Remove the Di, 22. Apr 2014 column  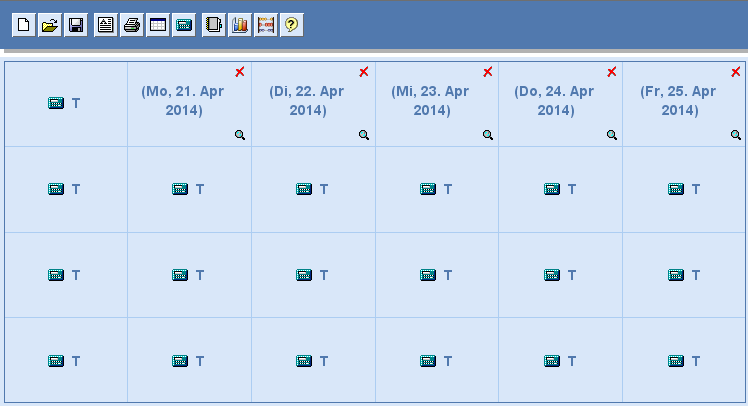tap(364, 72)
